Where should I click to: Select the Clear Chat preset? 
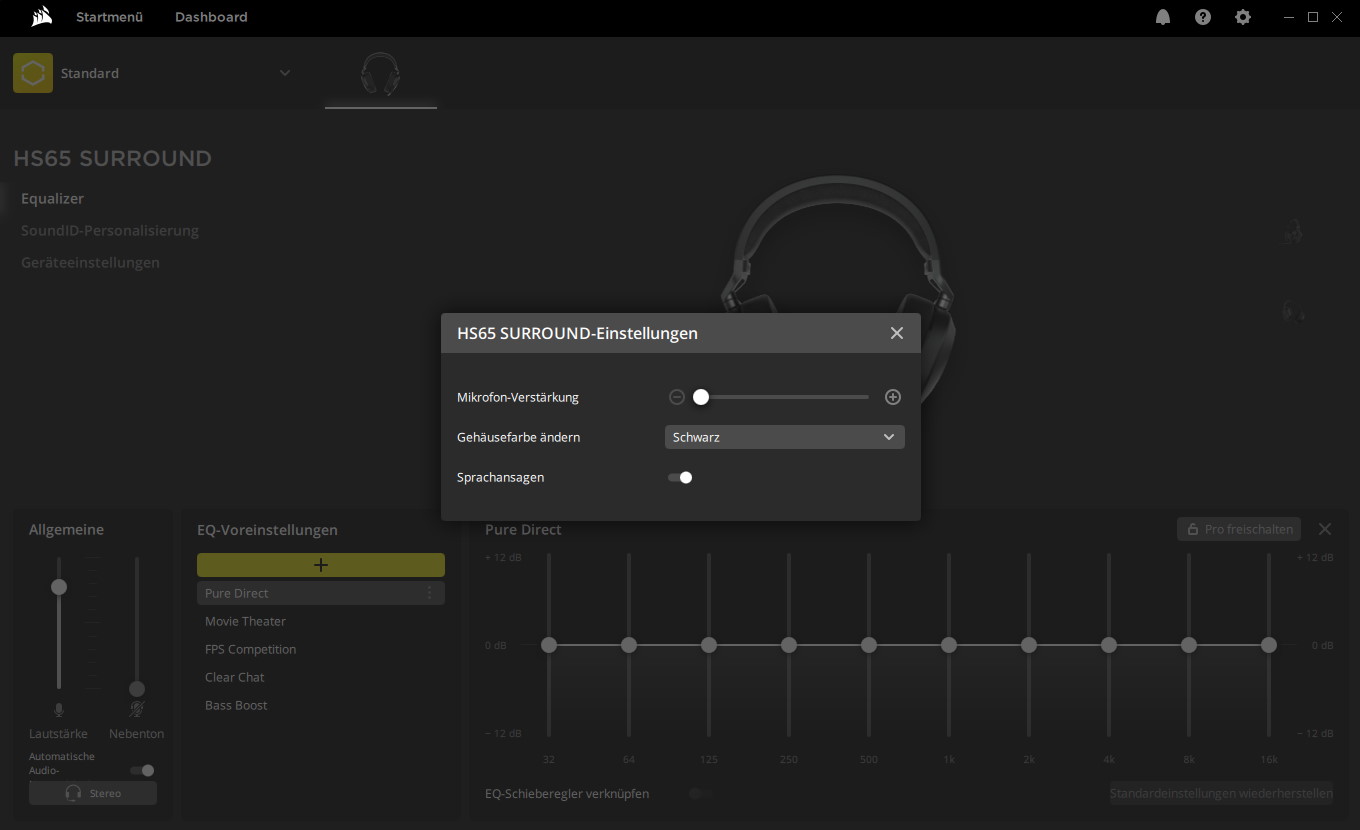(321, 677)
